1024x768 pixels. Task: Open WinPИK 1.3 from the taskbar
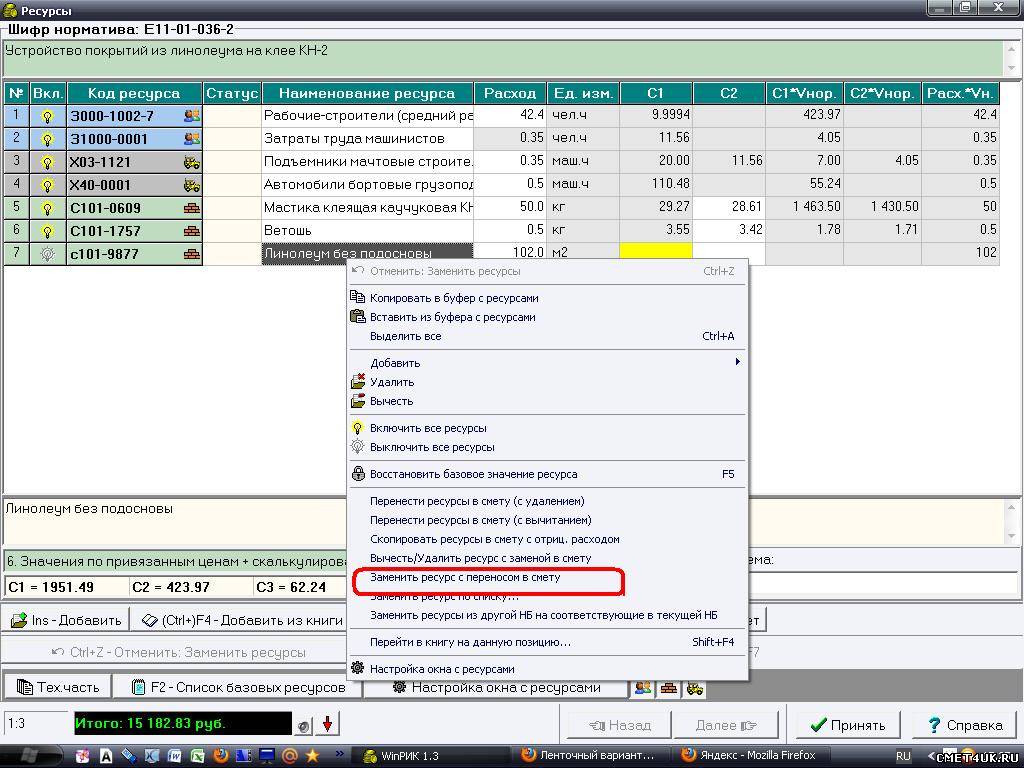(400, 756)
